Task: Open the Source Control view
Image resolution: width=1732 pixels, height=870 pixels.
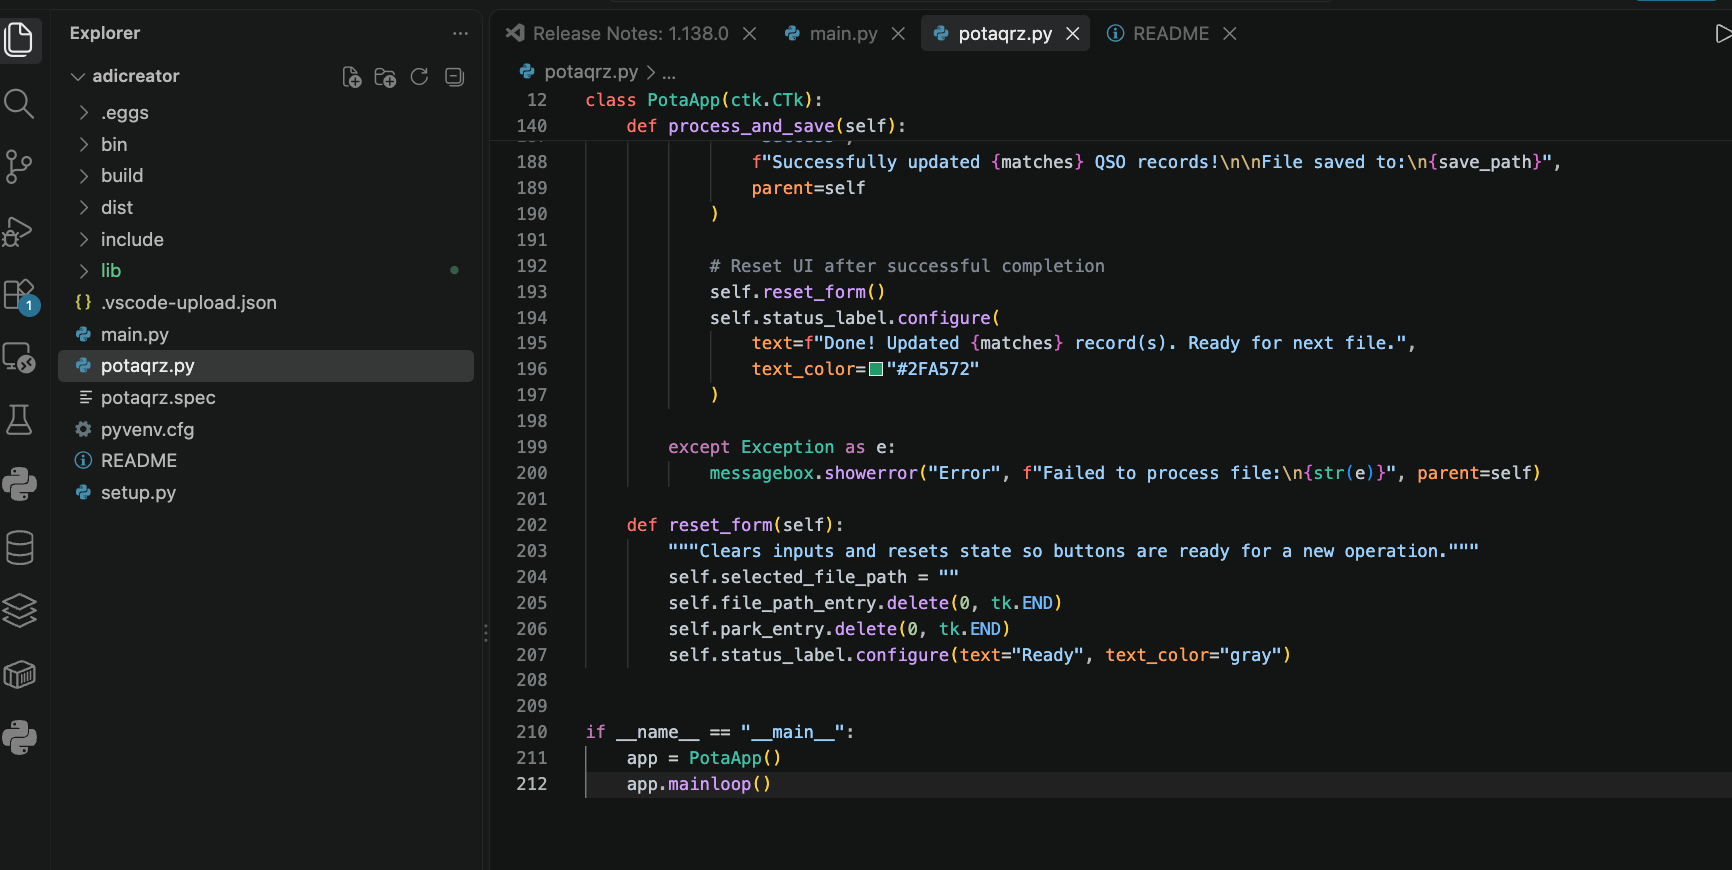Action: (20, 166)
